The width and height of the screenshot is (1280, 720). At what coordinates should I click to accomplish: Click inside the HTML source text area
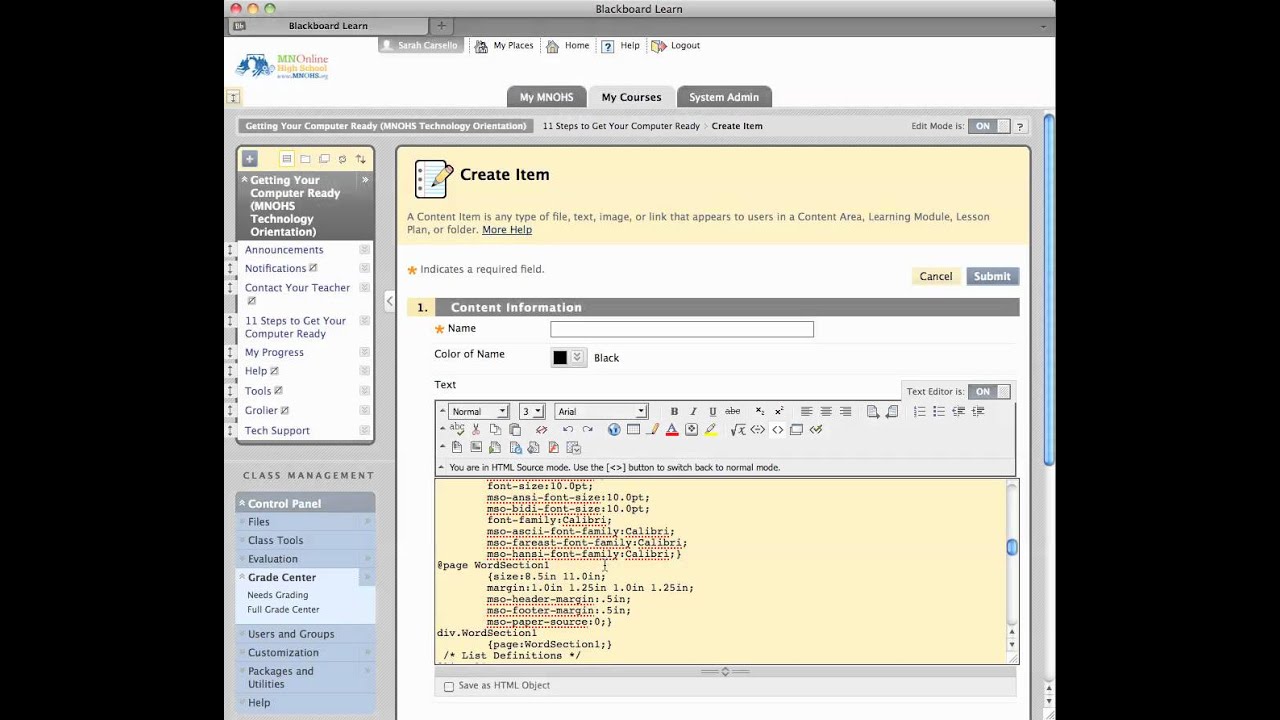[x=720, y=571]
